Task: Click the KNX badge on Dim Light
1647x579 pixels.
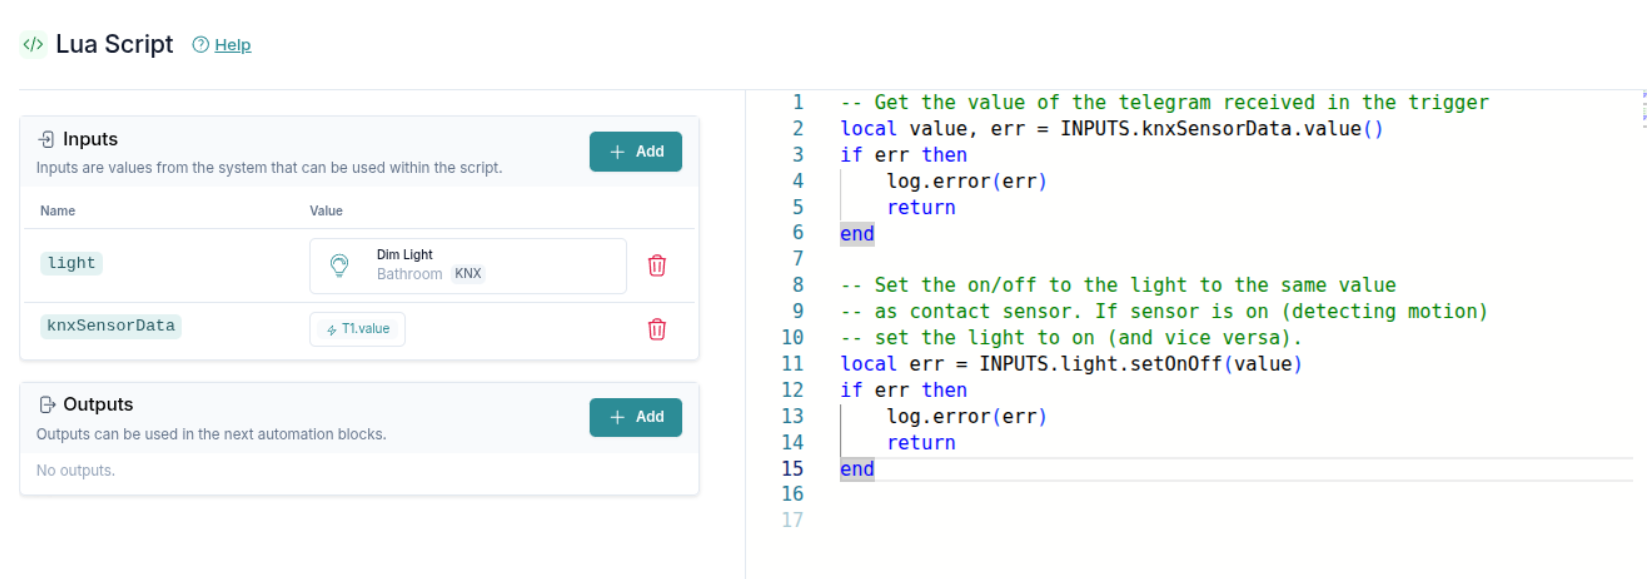Action: 468,274
